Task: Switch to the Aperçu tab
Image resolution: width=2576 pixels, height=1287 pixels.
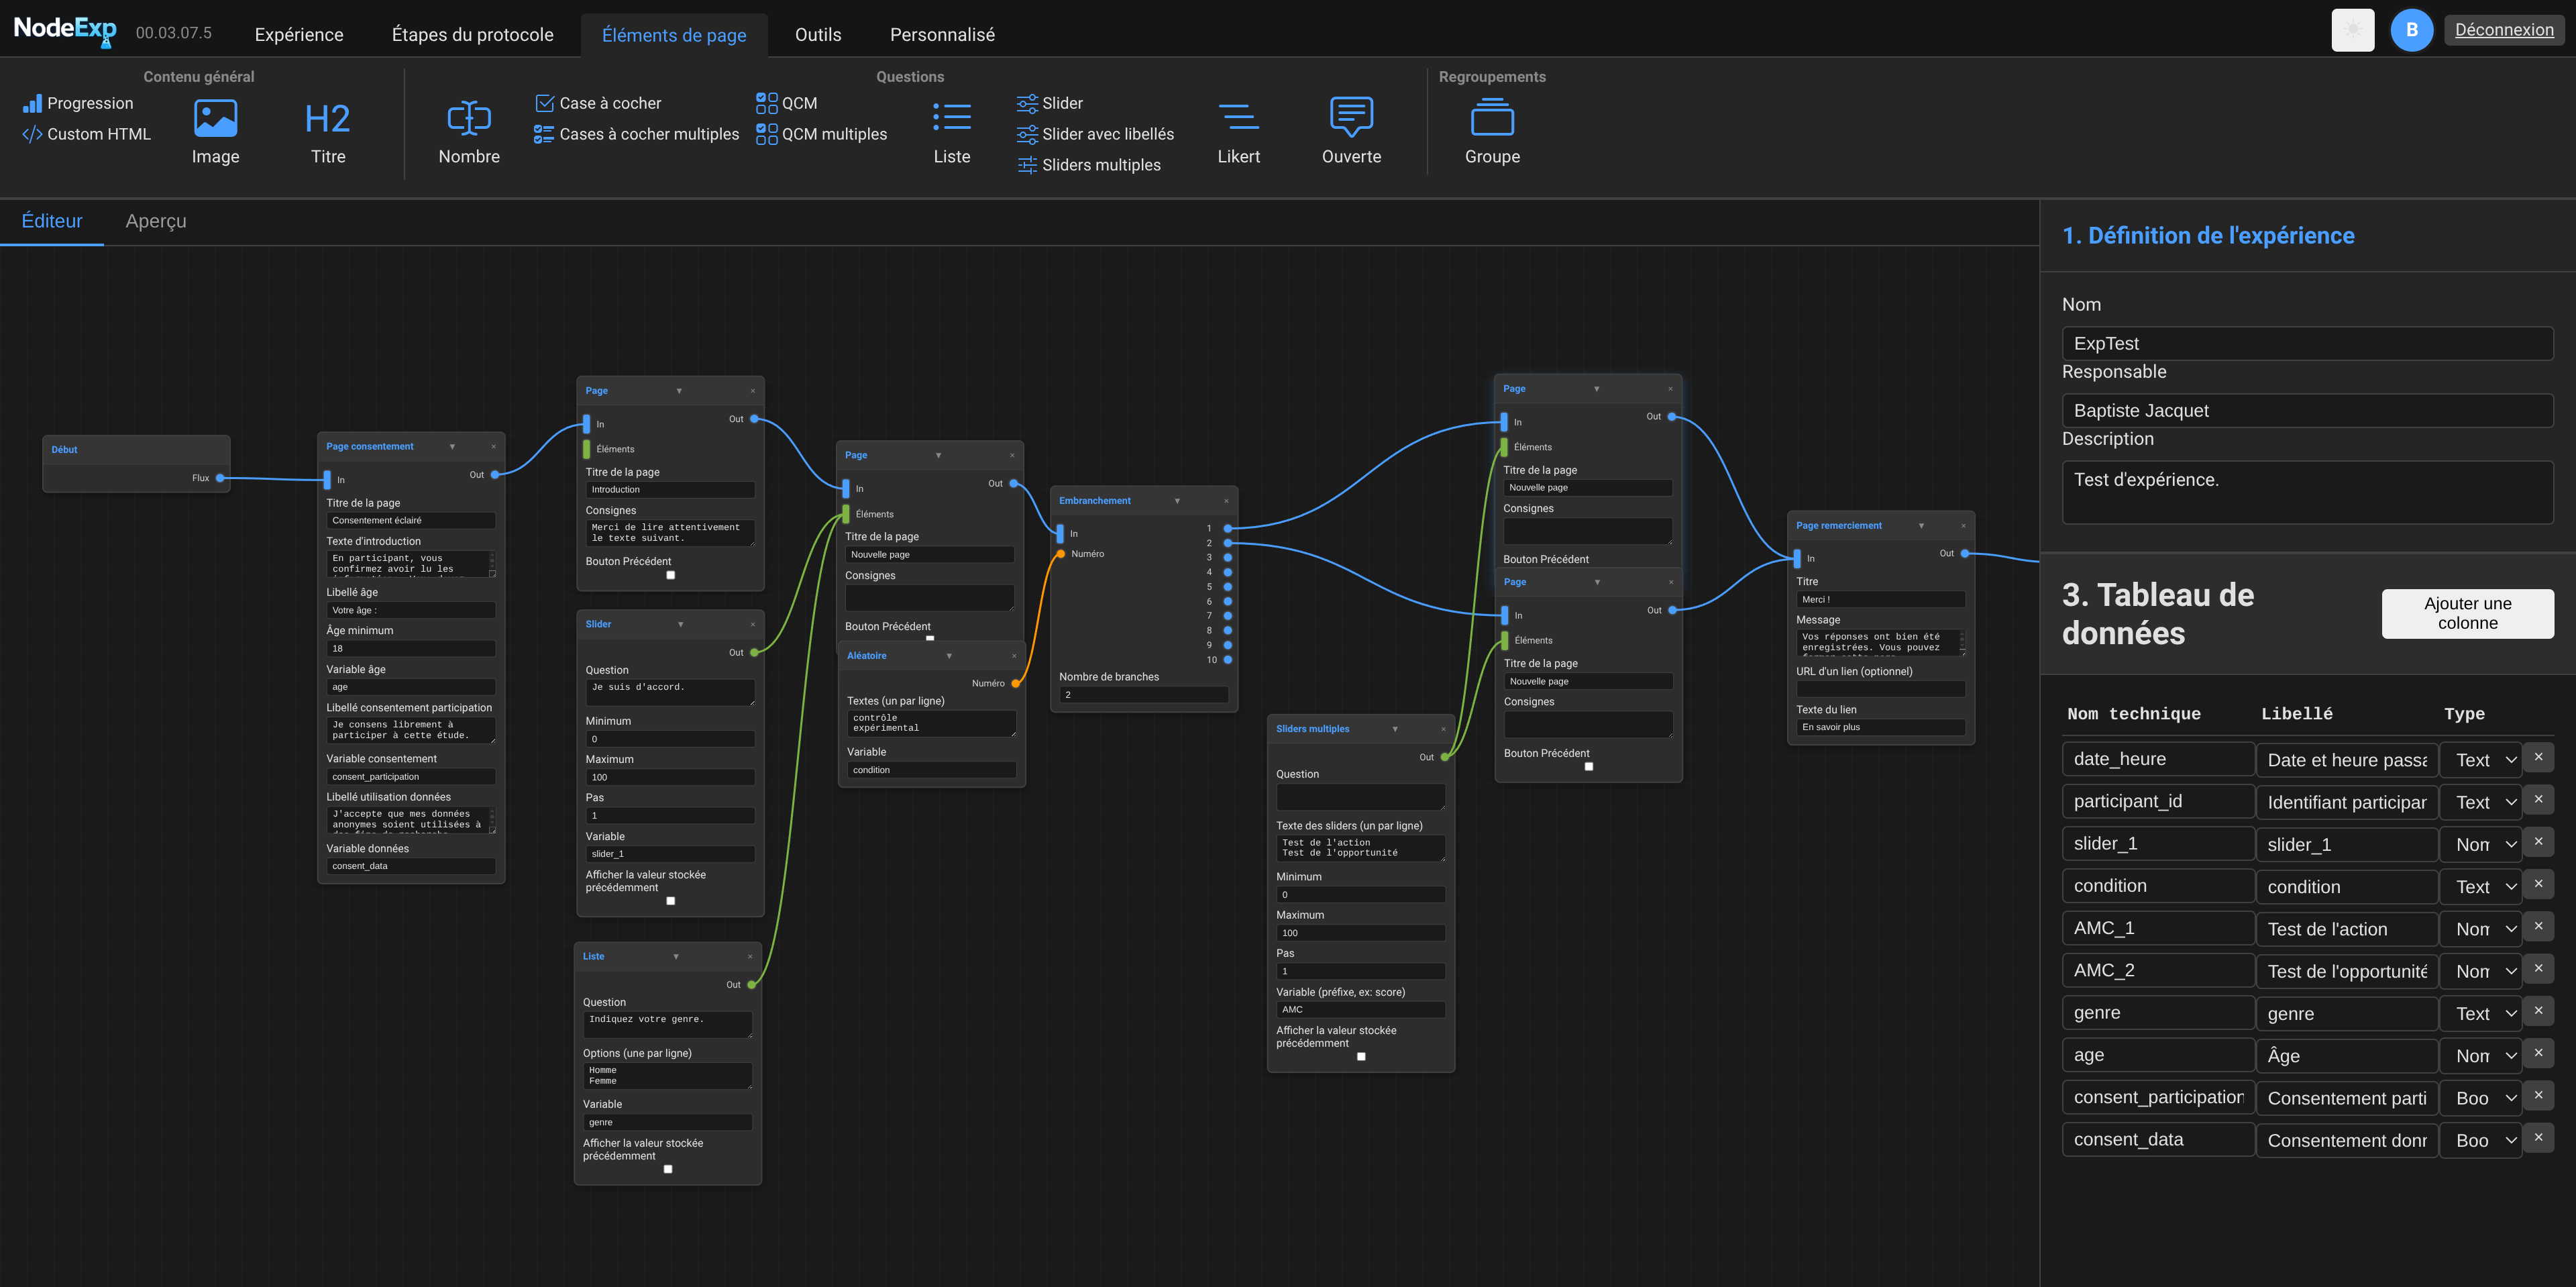Action: 155,221
